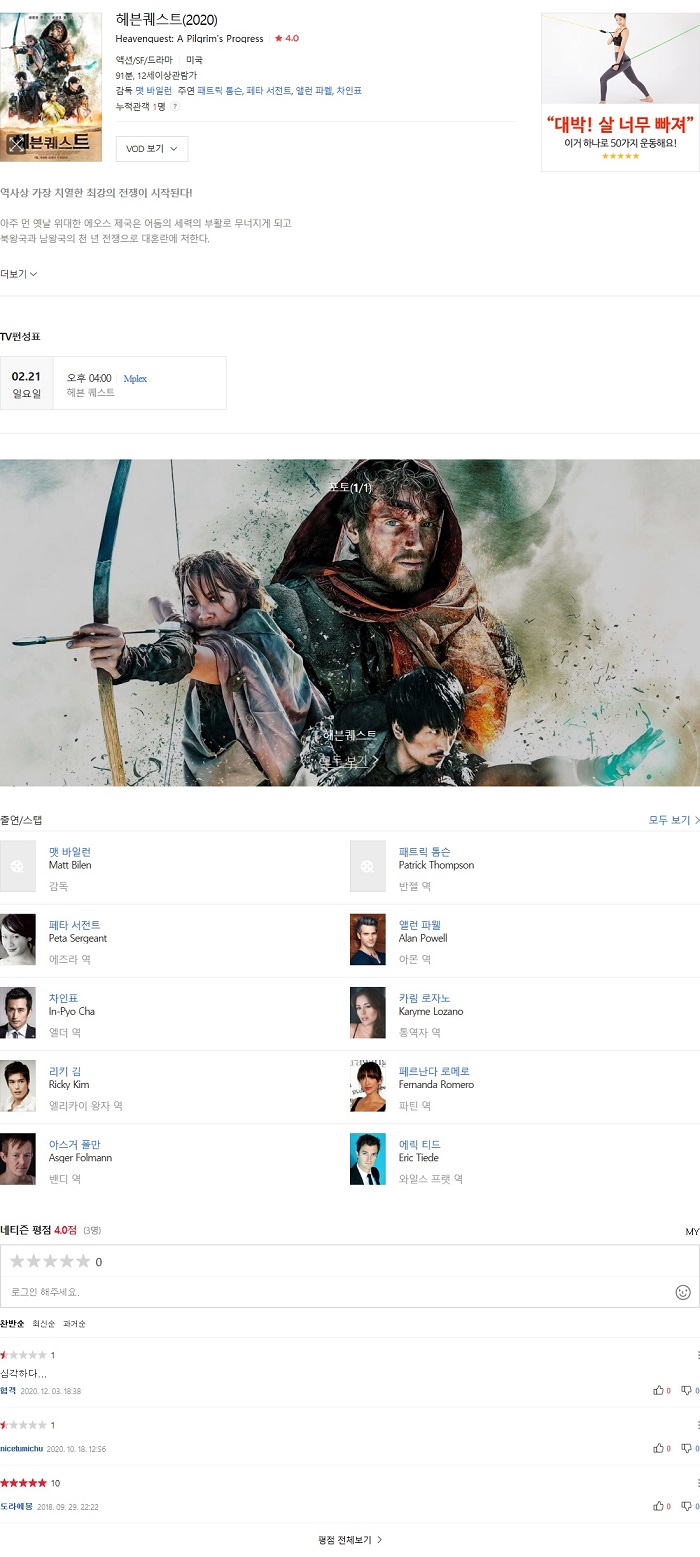Open 리키 김 cast link
This screenshot has height=1557, width=700.
tap(65, 1071)
